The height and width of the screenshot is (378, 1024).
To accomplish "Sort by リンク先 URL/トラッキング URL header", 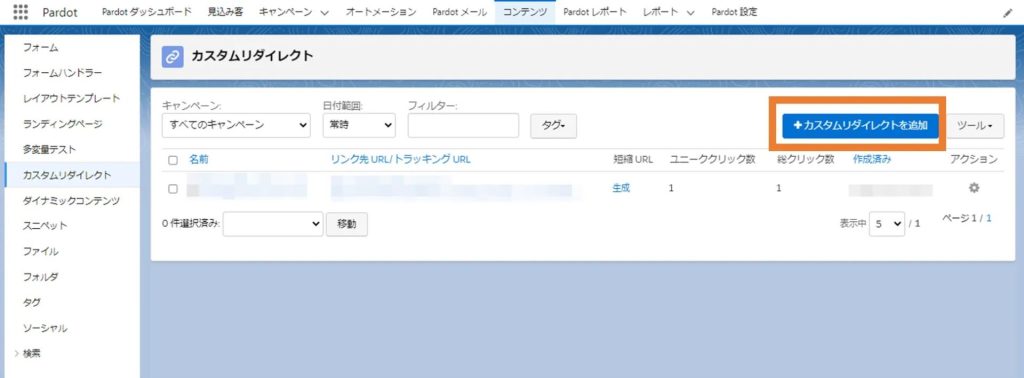I will tap(400, 159).
